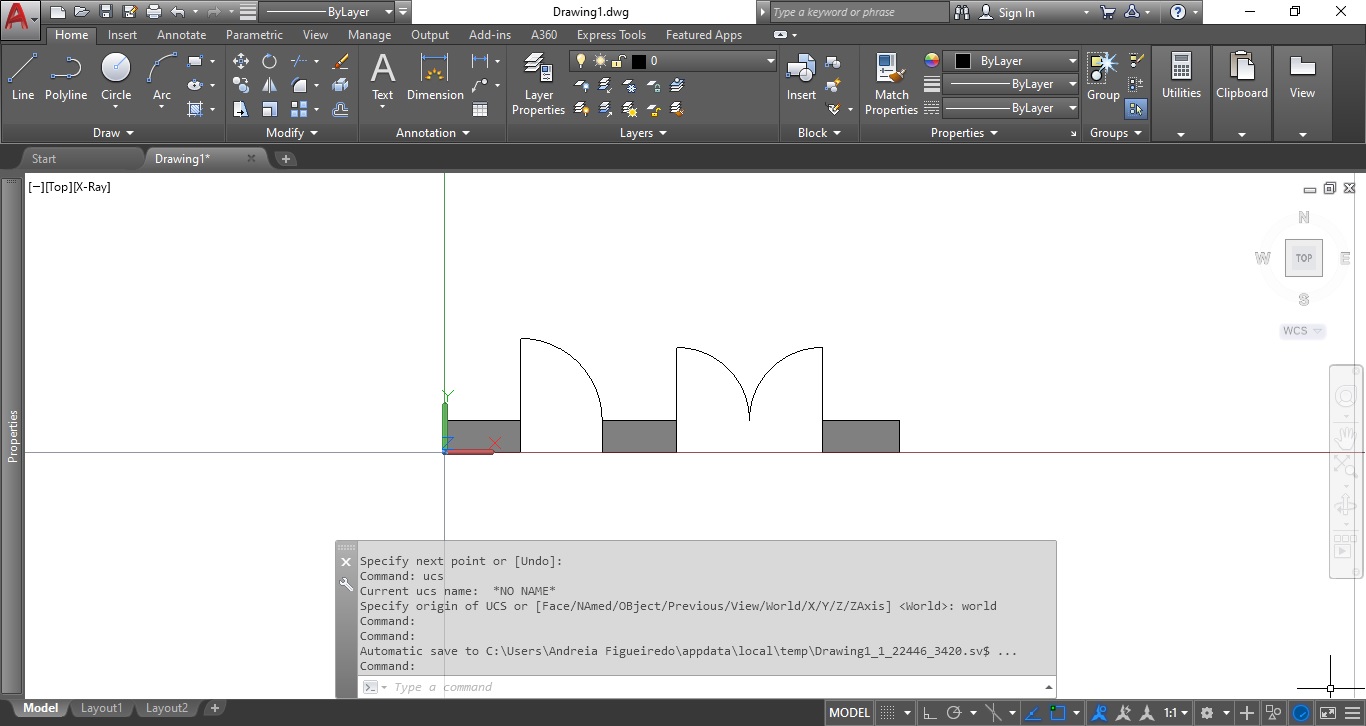The image size is (1366, 726).
Task: Click Sign In button
Action: (x=1007, y=12)
